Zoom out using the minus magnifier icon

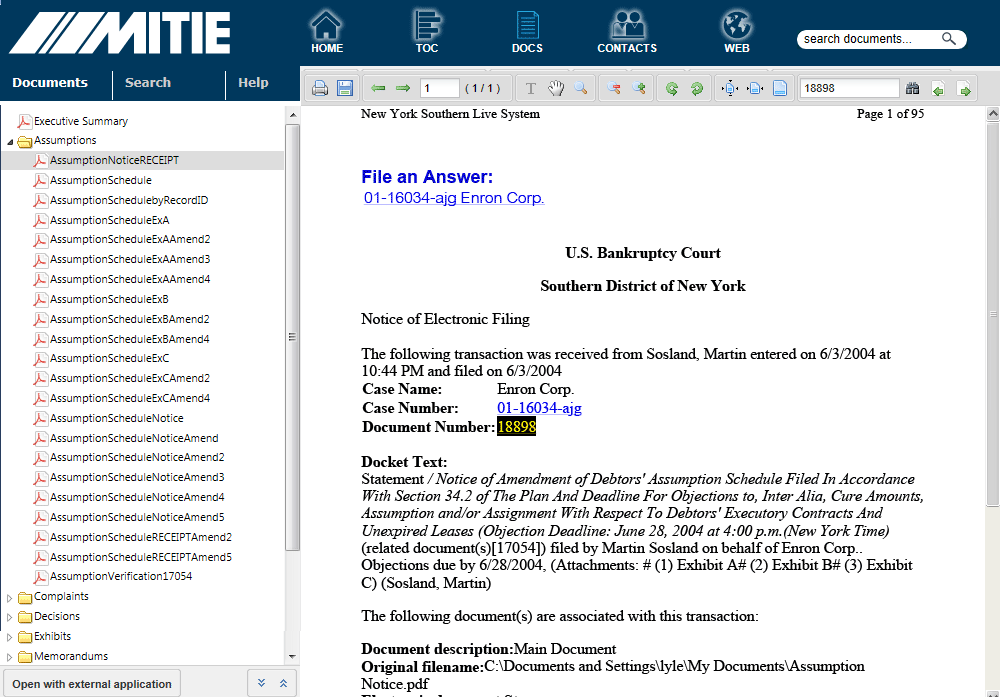pyautogui.click(x=614, y=88)
